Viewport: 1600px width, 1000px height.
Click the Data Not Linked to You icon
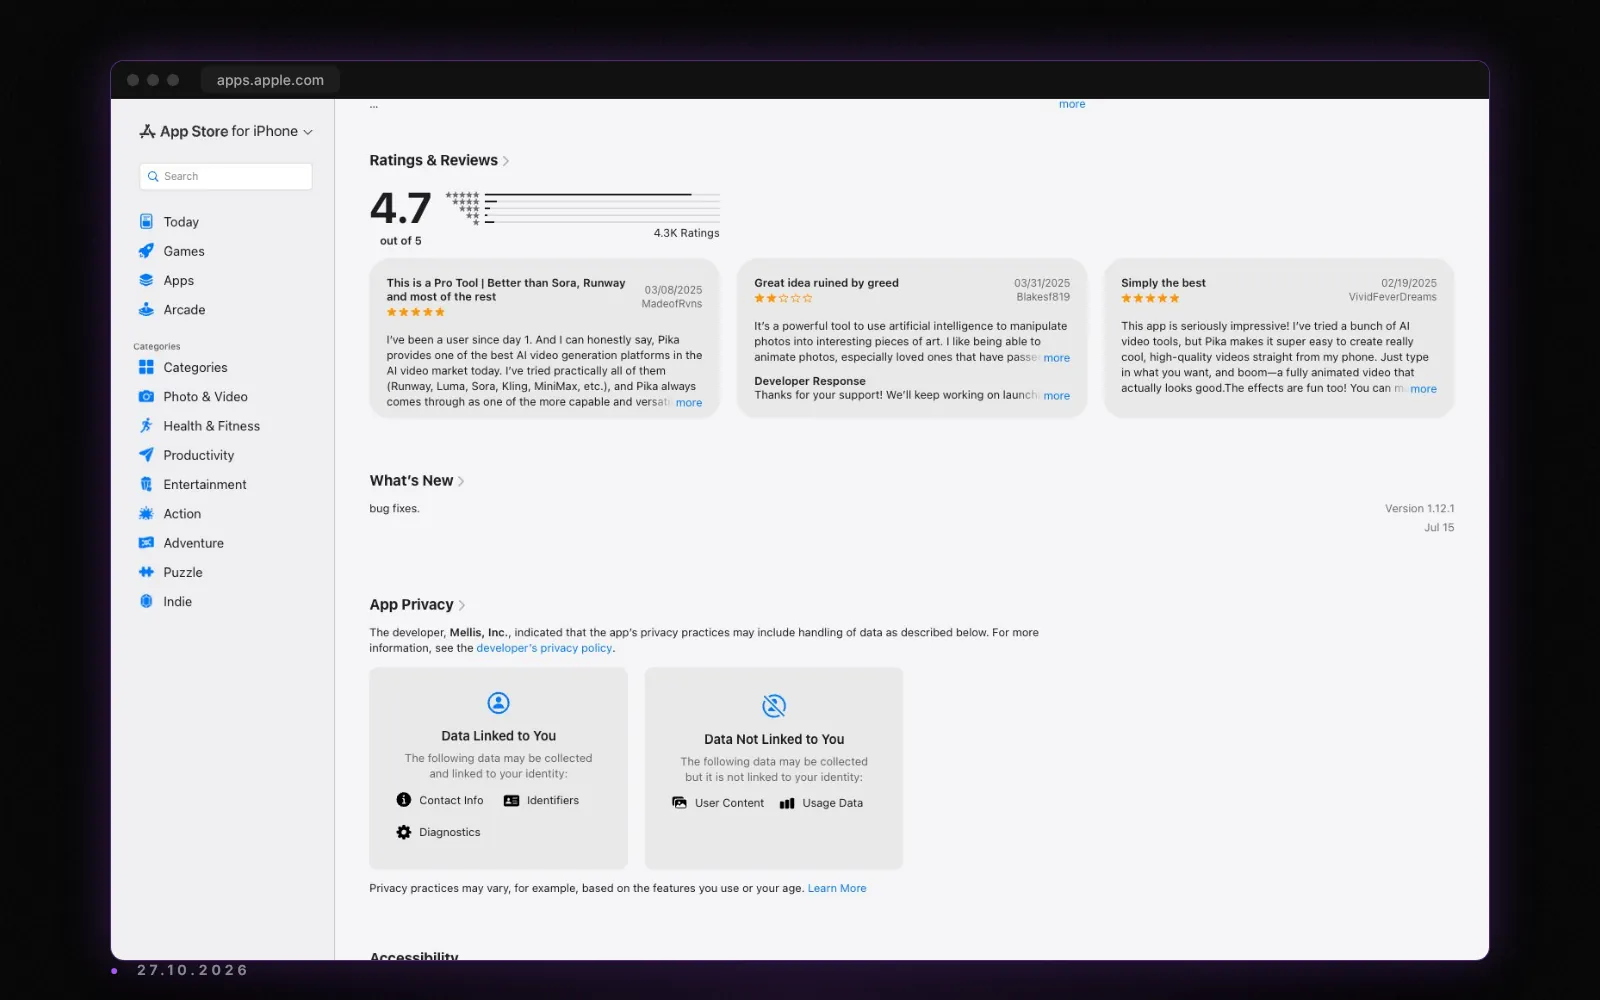(x=774, y=706)
